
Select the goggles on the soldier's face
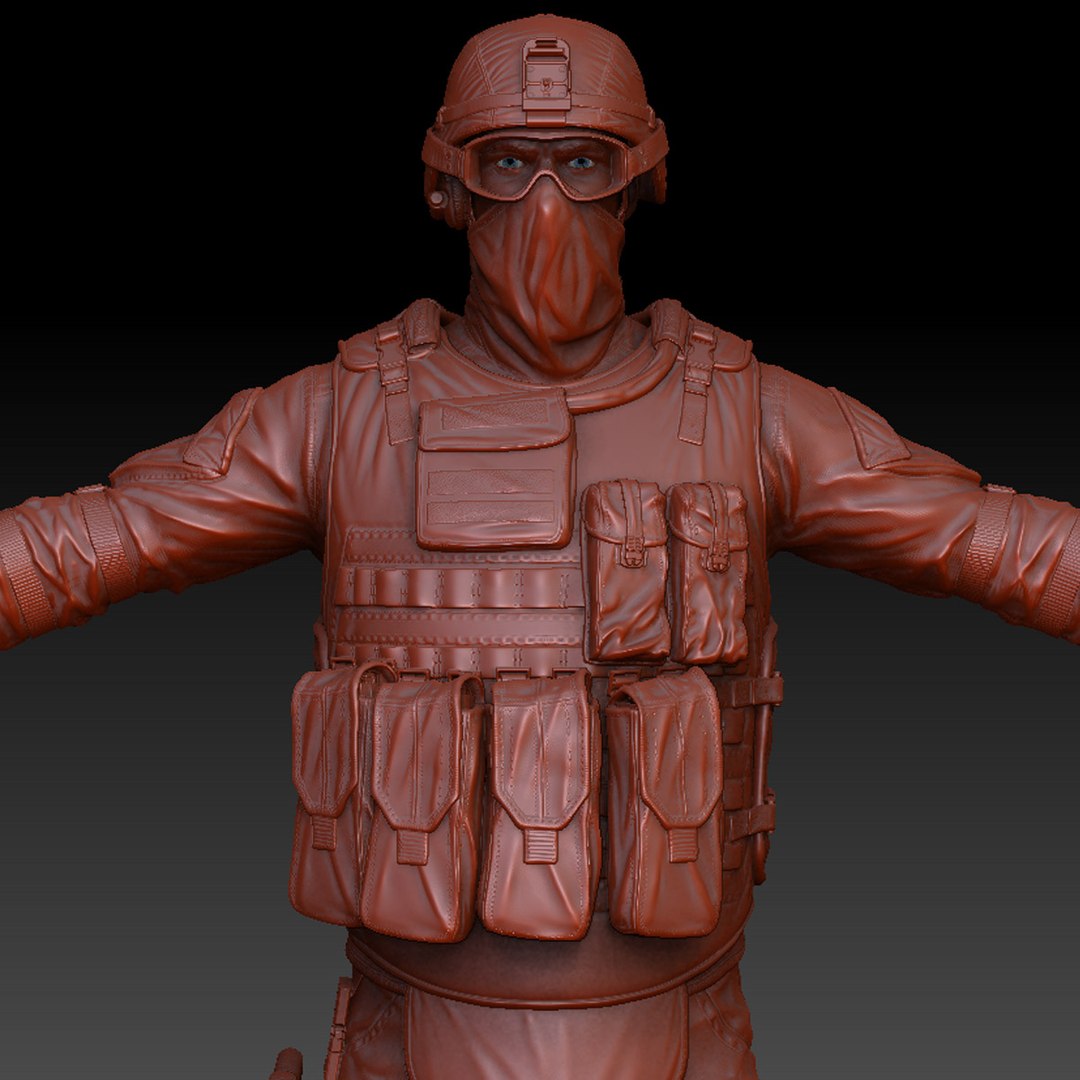546,166
